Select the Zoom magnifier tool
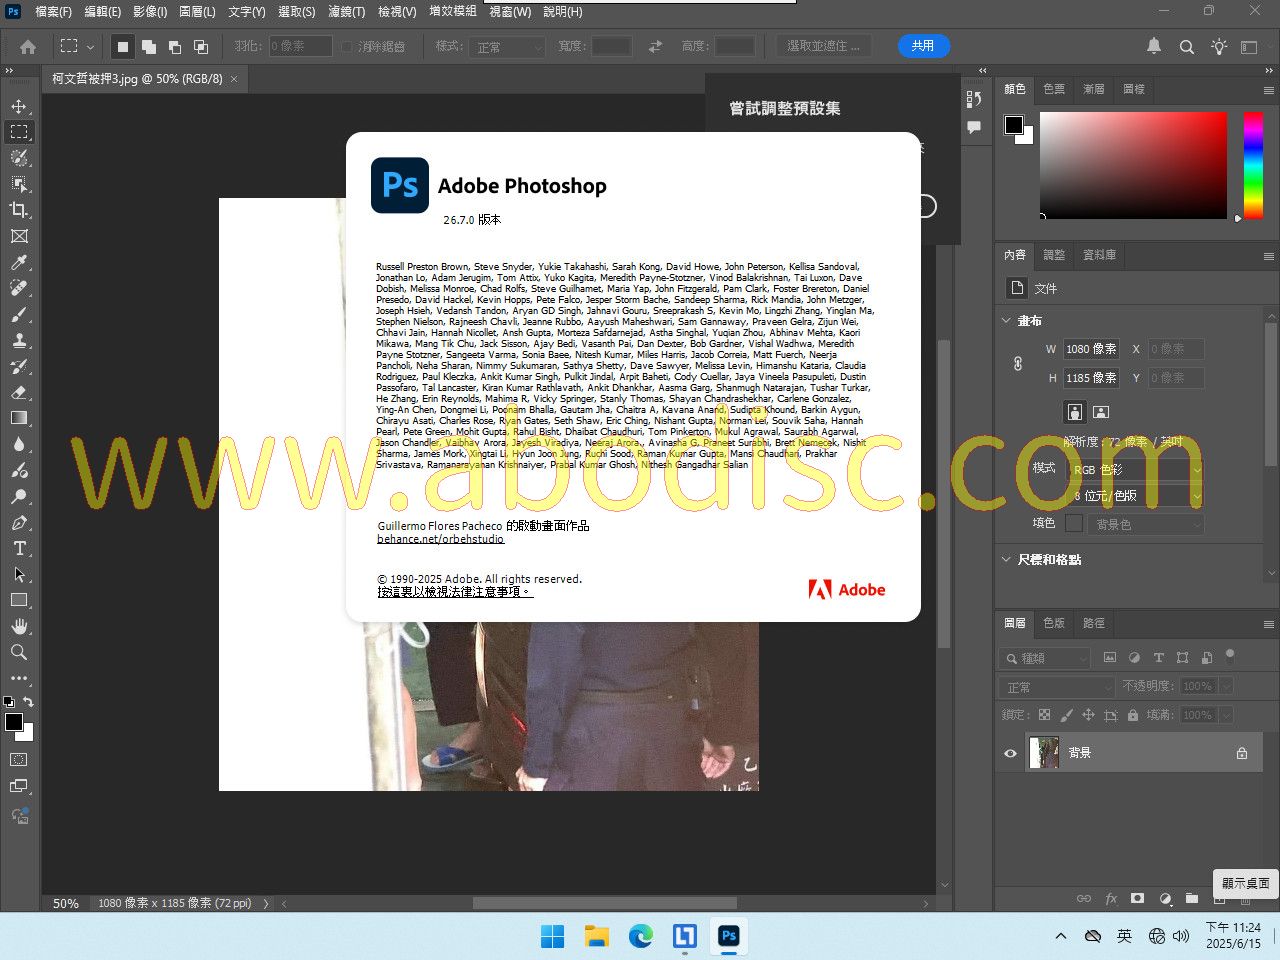Screen dimensions: 1280x960 pos(19,652)
